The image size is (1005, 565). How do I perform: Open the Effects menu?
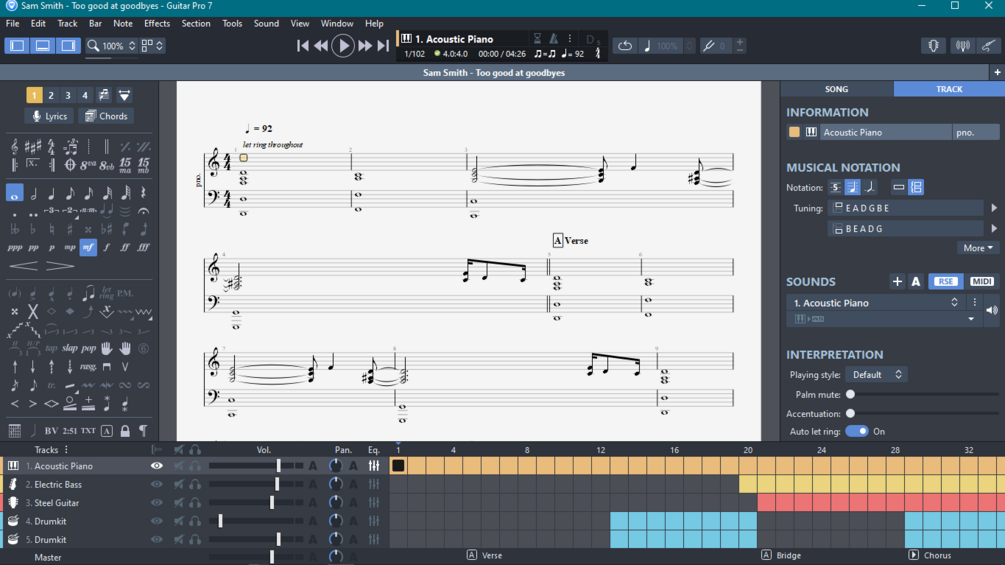pyautogui.click(x=157, y=24)
